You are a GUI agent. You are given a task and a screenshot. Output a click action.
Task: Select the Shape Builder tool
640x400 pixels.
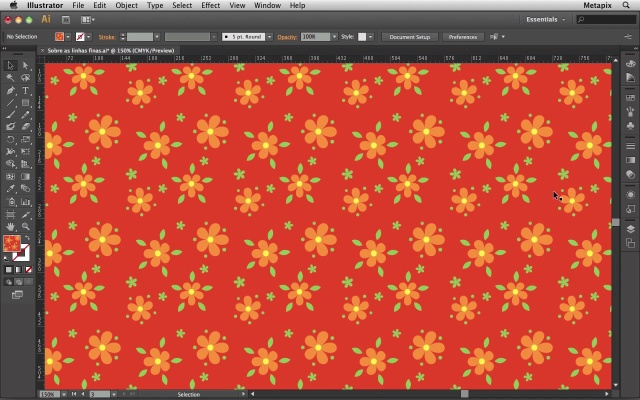point(10,164)
